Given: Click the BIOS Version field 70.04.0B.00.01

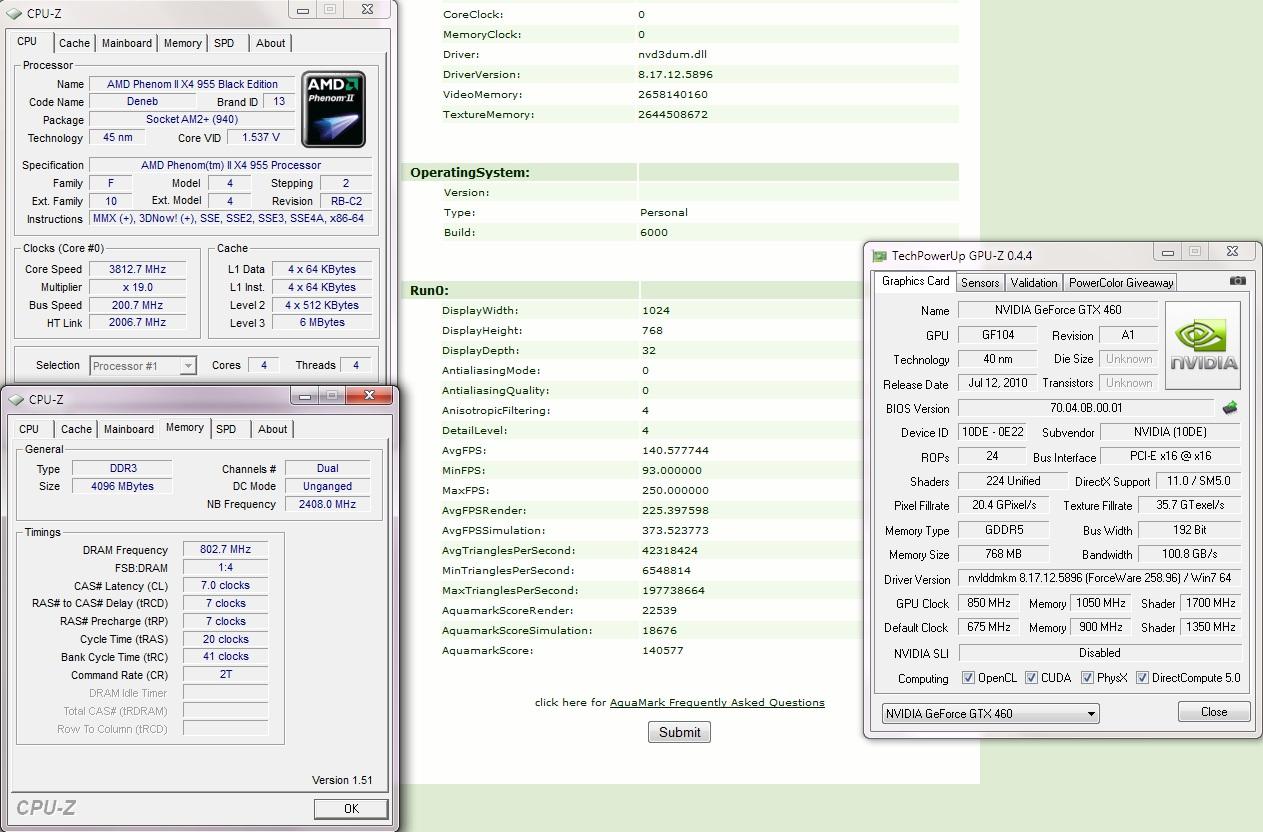Looking at the screenshot, I should pos(1086,408).
